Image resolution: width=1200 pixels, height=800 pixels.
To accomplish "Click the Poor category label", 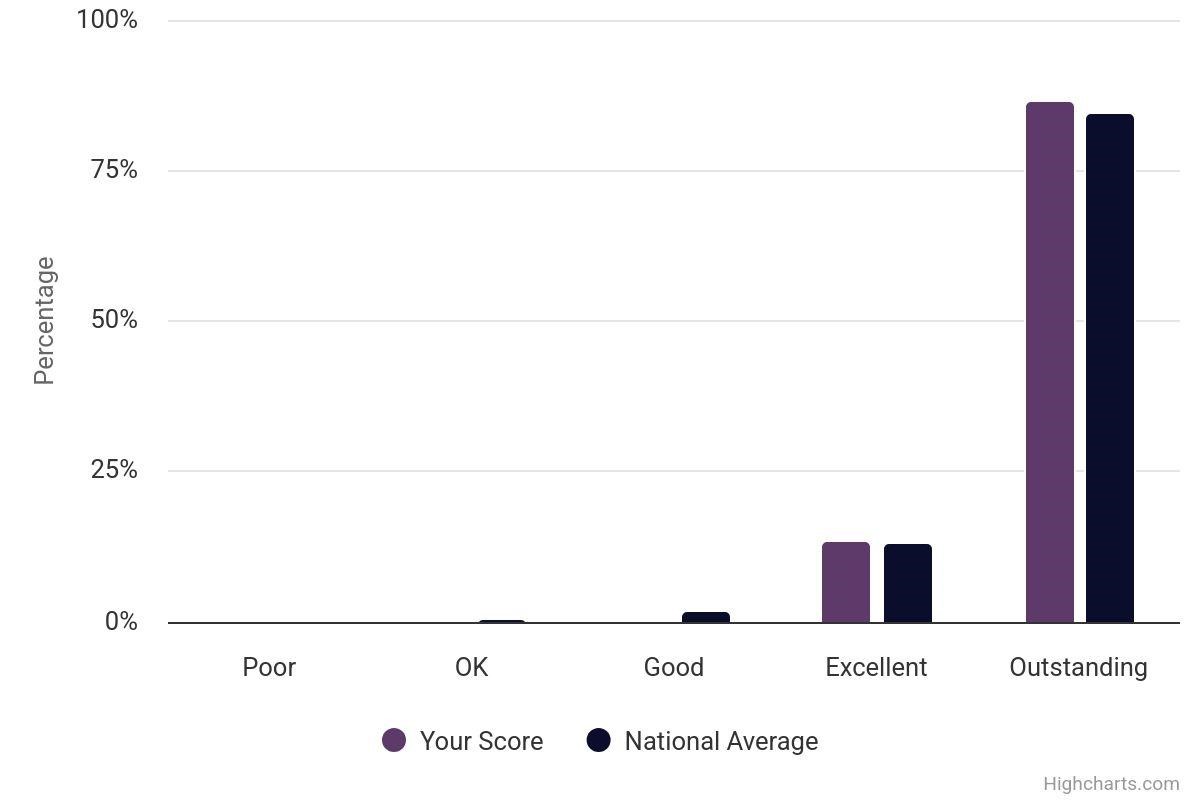I will coord(269,667).
